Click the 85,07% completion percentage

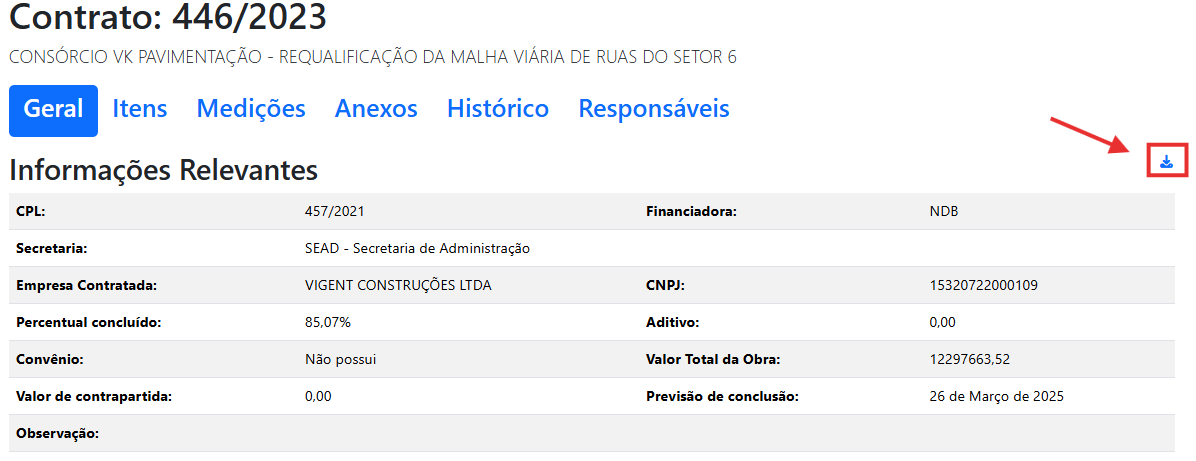328,323
